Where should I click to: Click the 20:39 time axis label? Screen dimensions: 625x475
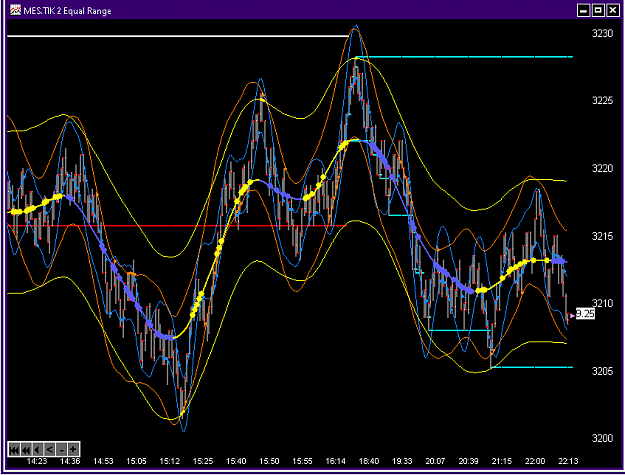click(x=468, y=461)
